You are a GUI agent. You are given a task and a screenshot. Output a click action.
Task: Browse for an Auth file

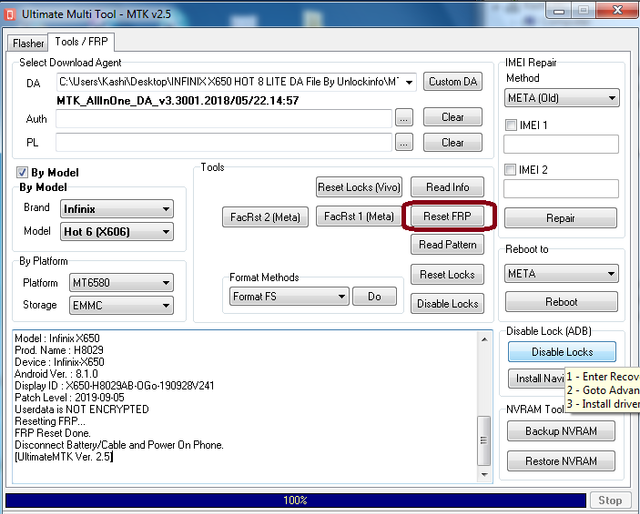[x=404, y=119]
